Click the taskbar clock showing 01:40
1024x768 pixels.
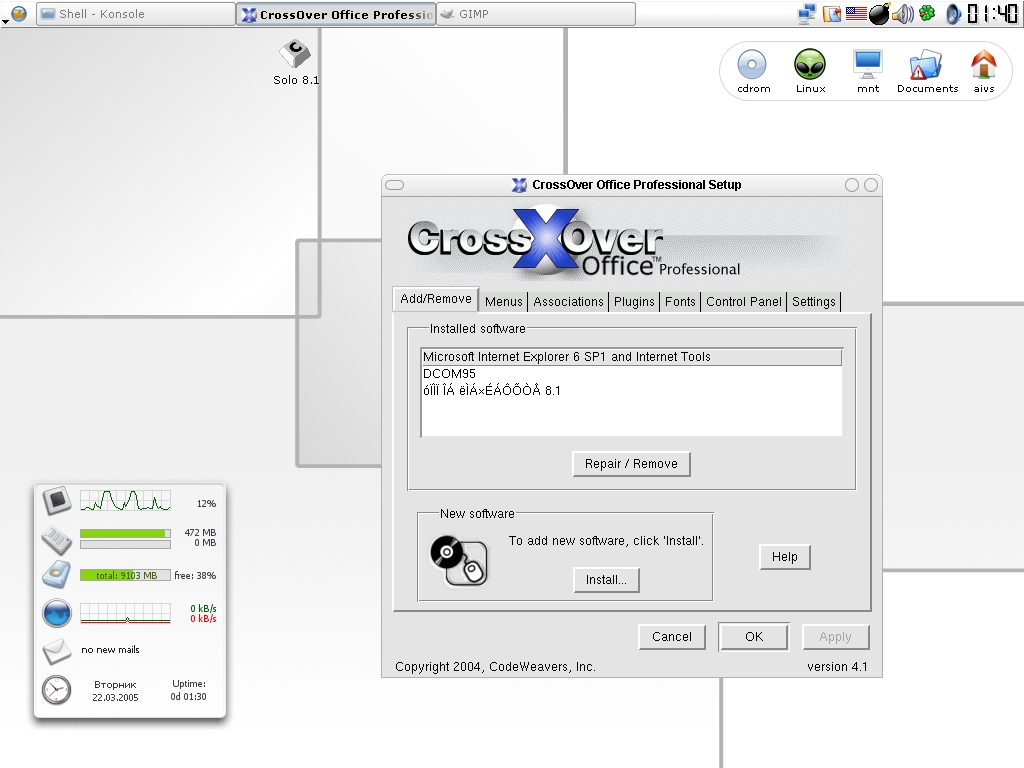[x=991, y=14]
